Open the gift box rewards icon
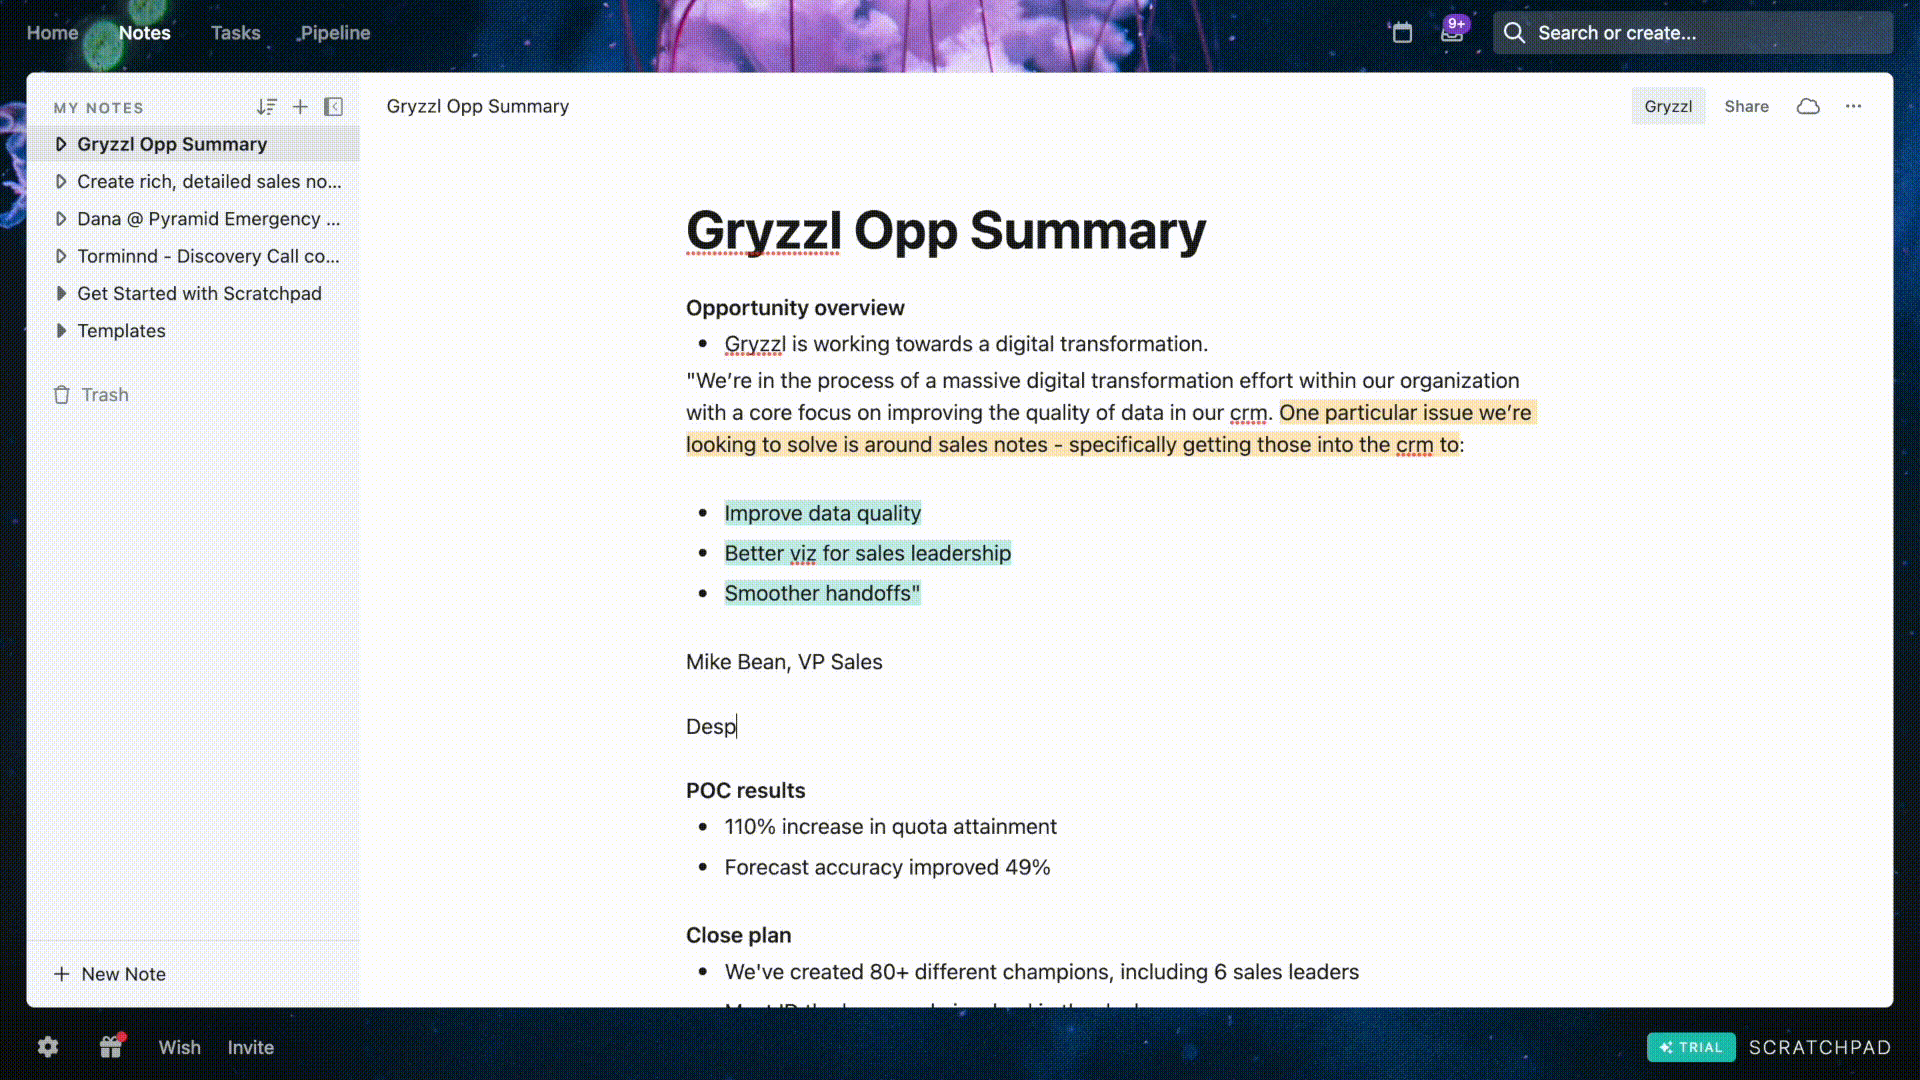The image size is (1920, 1080). pos(111,1047)
